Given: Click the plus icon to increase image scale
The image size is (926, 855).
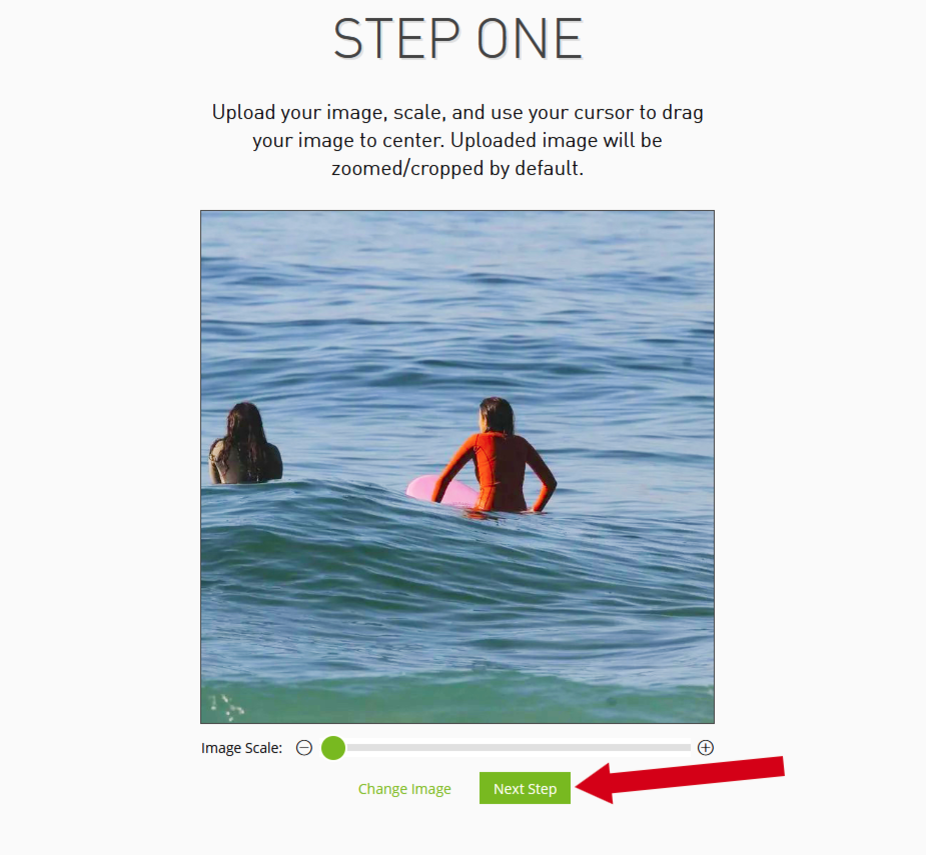Looking at the screenshot, I should point(706,748).
